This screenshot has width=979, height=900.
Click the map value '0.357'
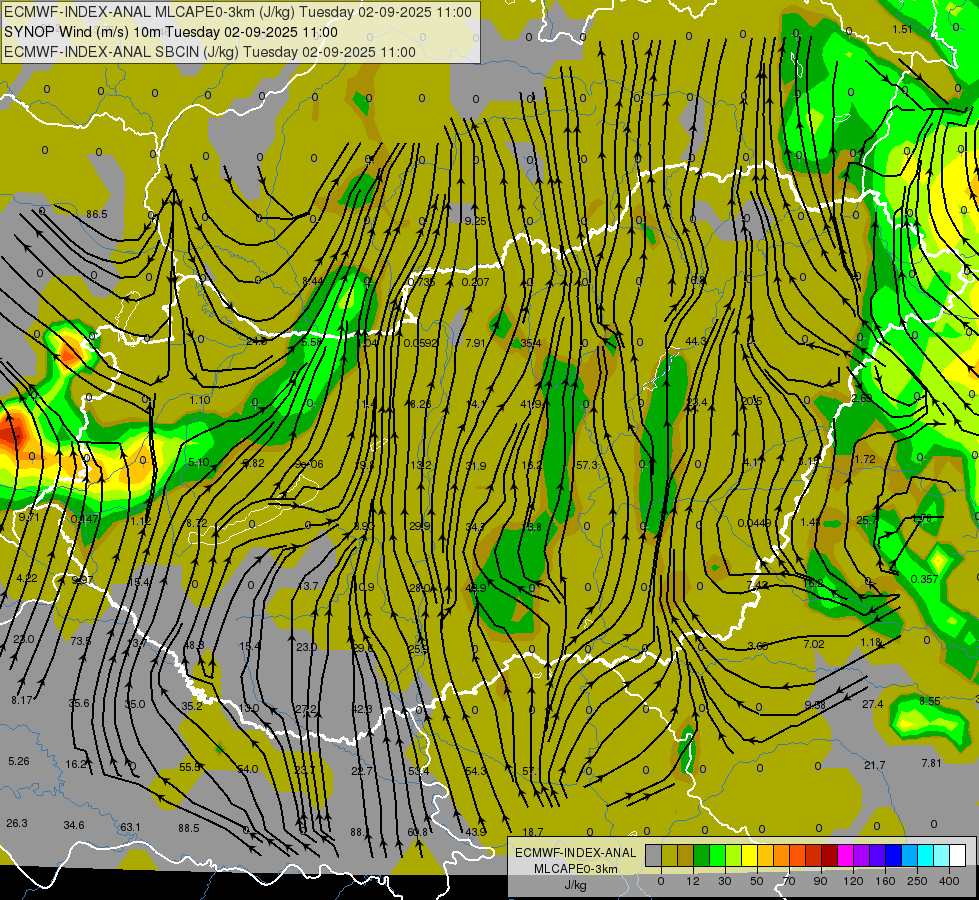pos(925,579)
